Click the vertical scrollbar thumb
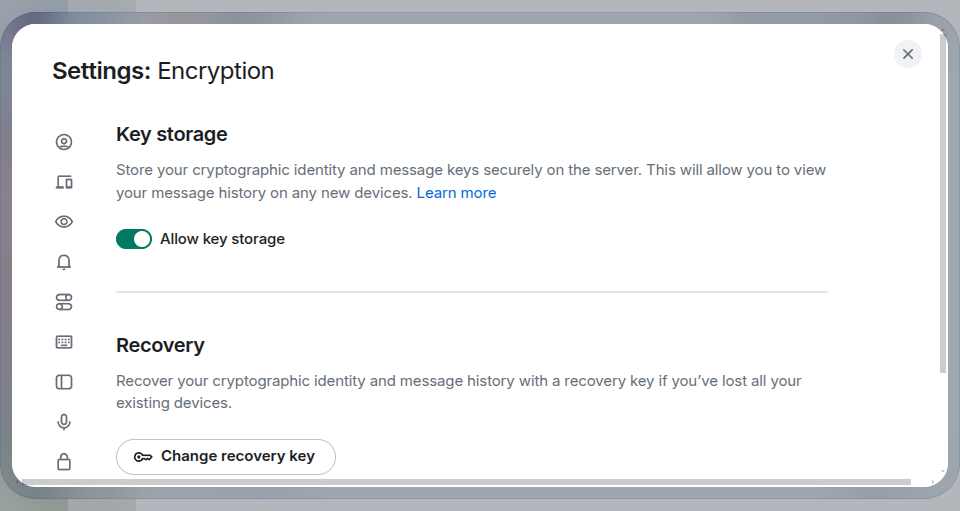 pos(943,200)
